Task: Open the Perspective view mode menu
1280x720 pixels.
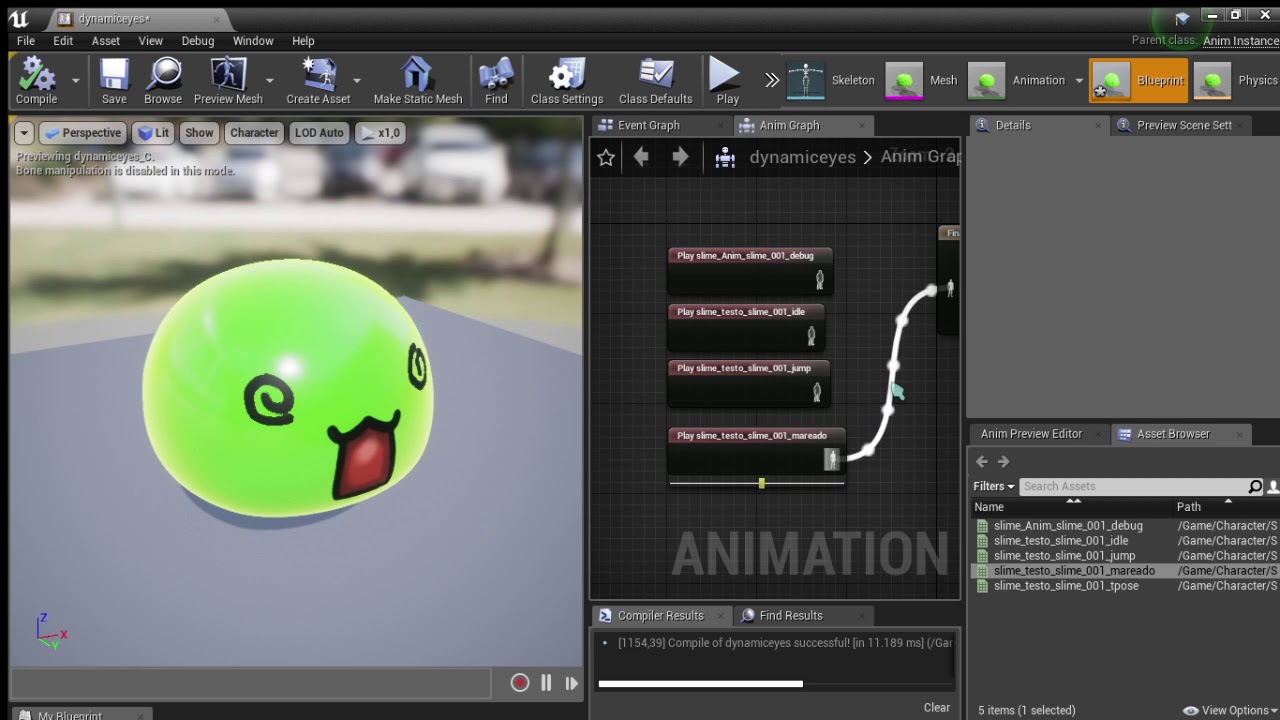Action: 82,133
